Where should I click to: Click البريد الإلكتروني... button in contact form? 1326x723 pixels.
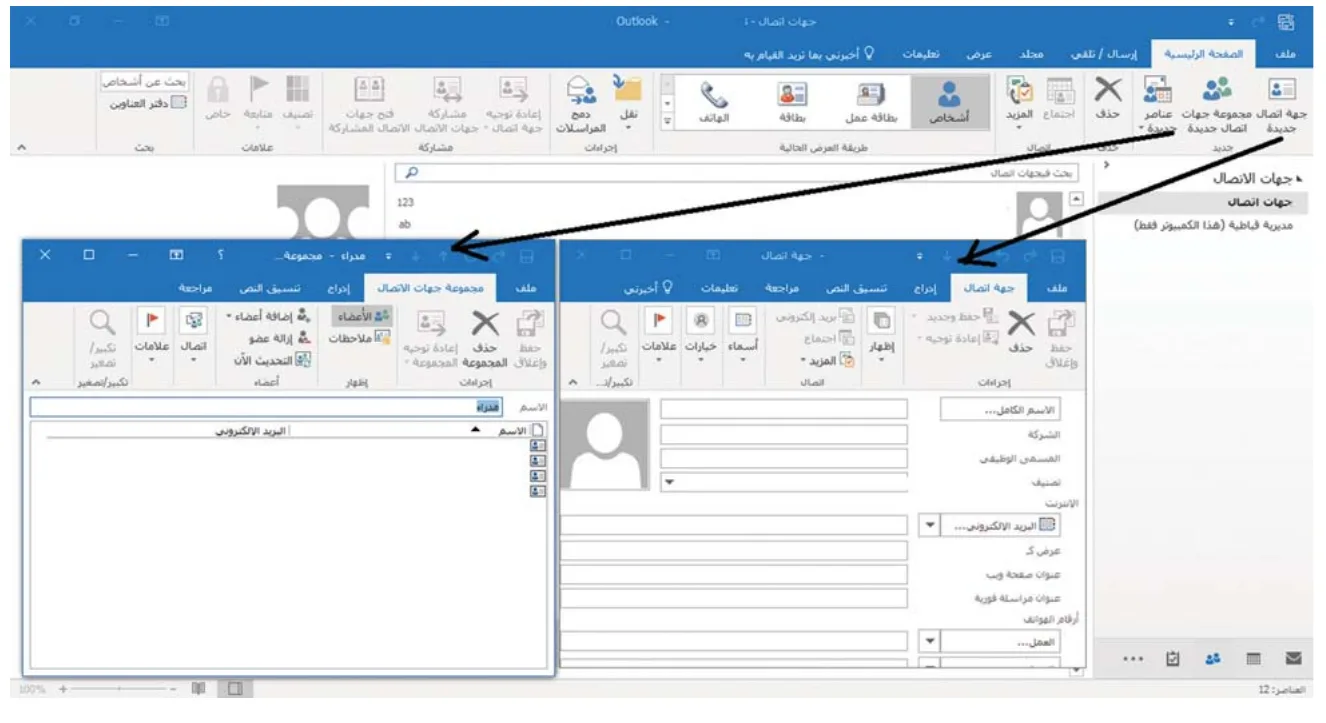tap(999, 525)
